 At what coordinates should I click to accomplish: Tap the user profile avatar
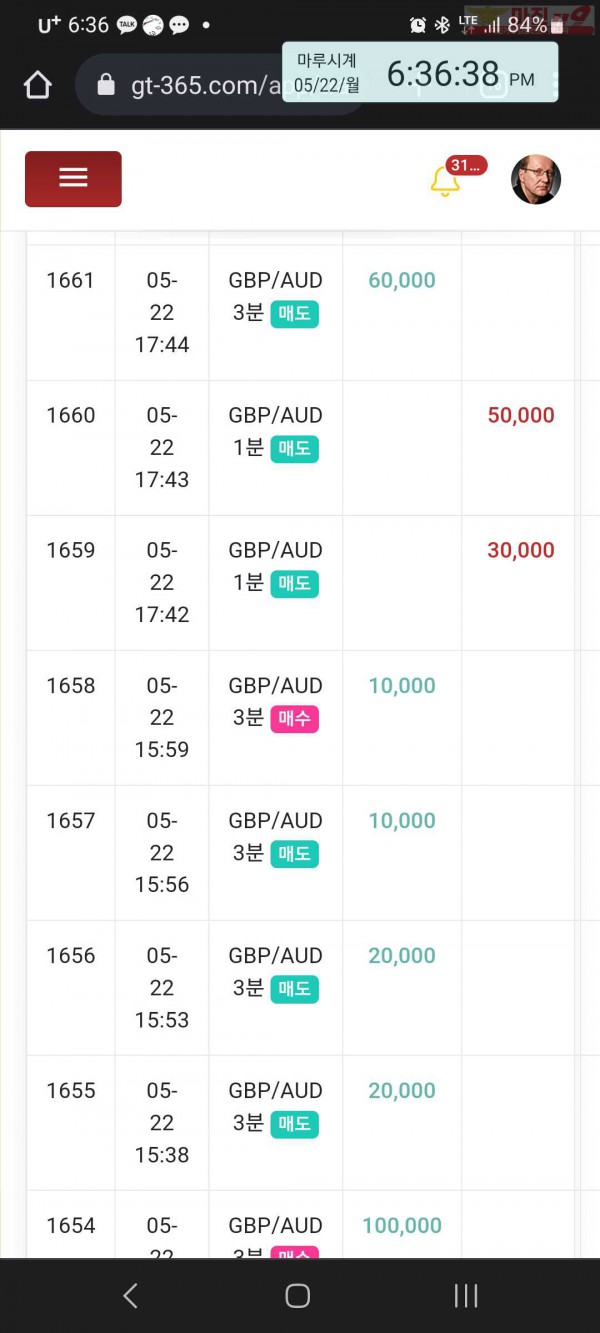pyautogui.click(x=536, y=179)
